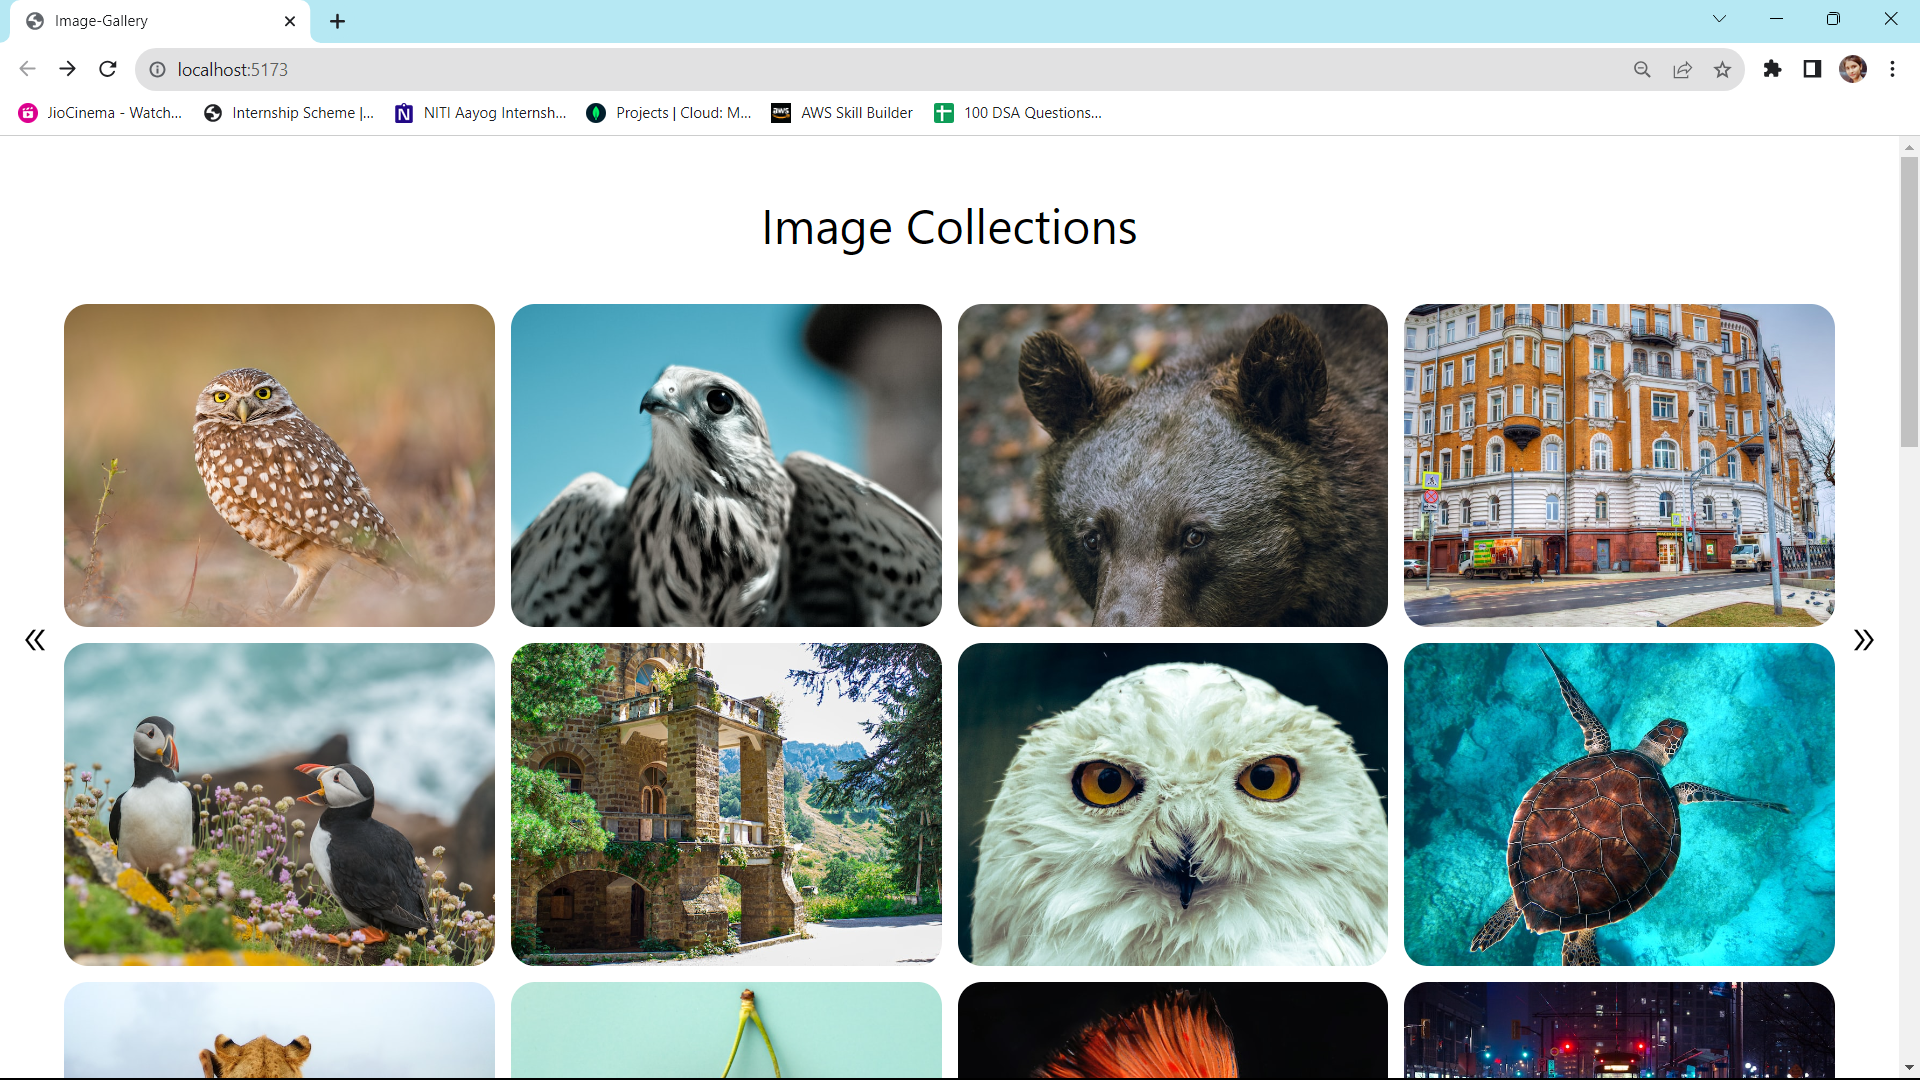Viewport: 1920px width, 1080px height.
Task: Bookmark this tab with the star icon
Action: (1722, 69)
